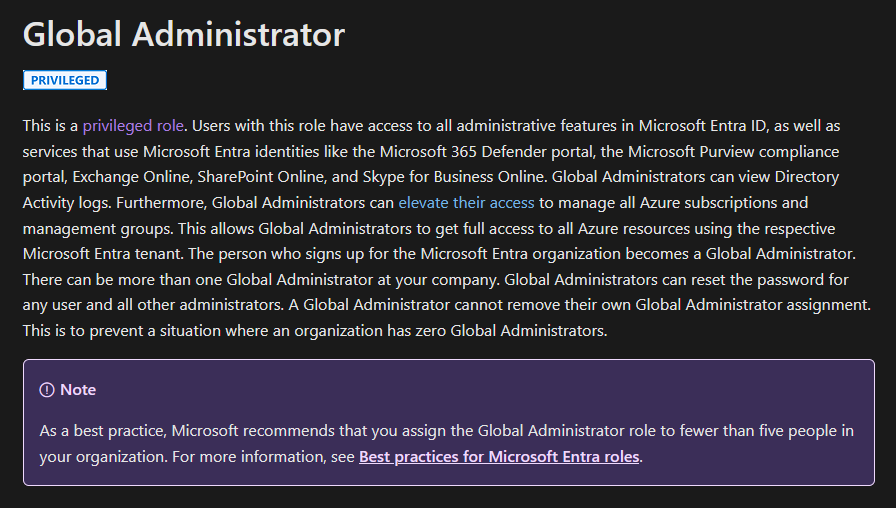Screen dimensions: 896x508
Task: Follow the "elevate their access" hyperlink
Action: (x=466, y=202)
